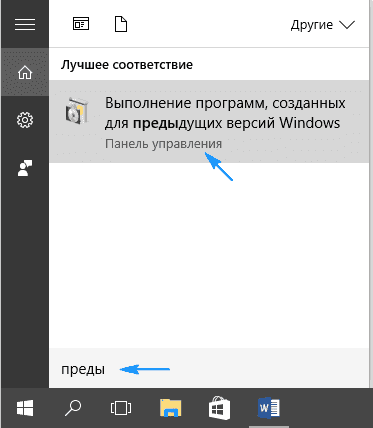Switch to Word on the taskbar
Viewport: 373px width, 428px height.
pos(268,408)
